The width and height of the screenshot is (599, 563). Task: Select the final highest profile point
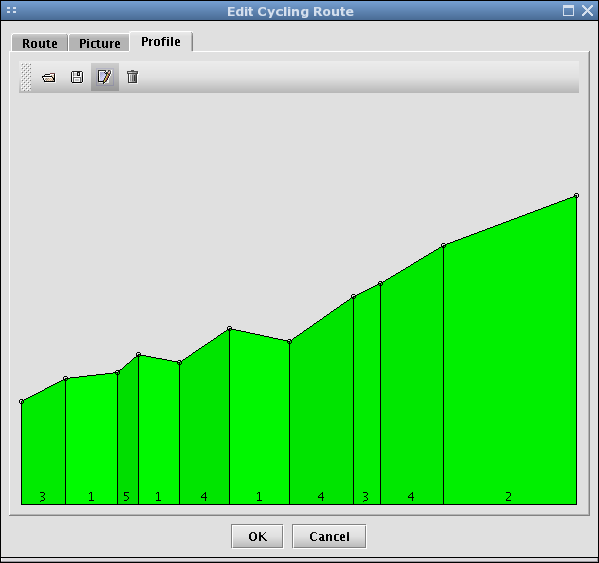(x=576, y=196)
